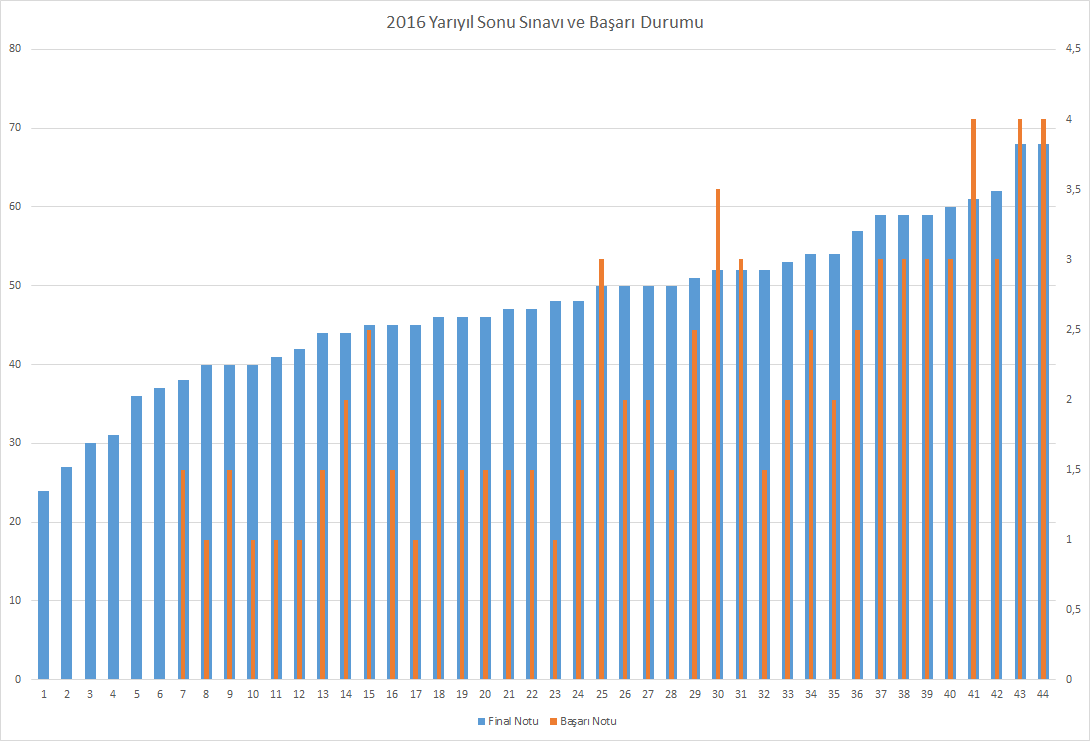Click the orange bar for student 43

coord(1020,400)
